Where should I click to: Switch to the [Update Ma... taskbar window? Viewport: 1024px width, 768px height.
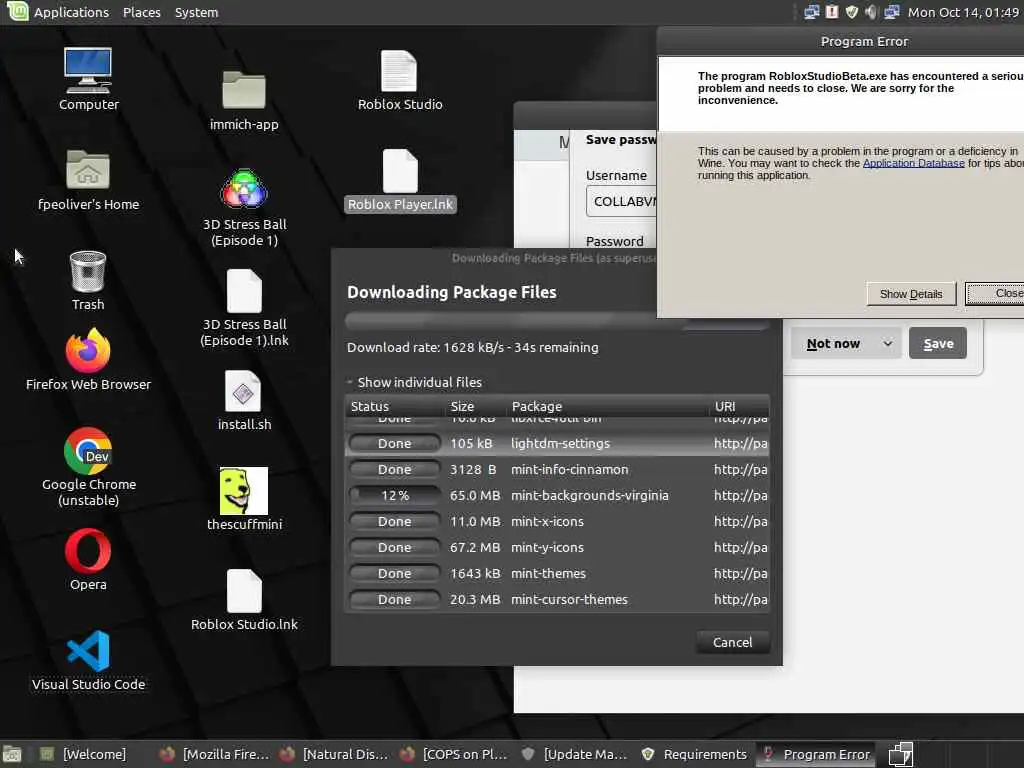pos(575,754)
